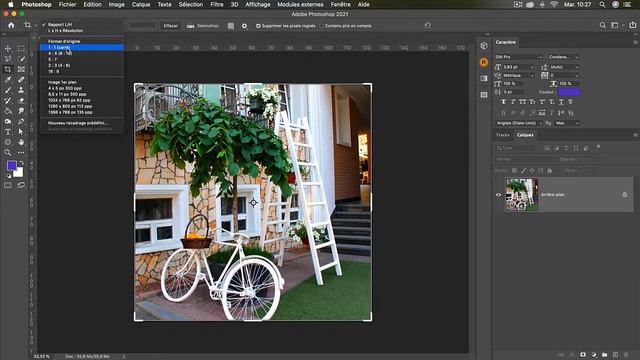Open the Calque menu in menu bar

(141, 4)
